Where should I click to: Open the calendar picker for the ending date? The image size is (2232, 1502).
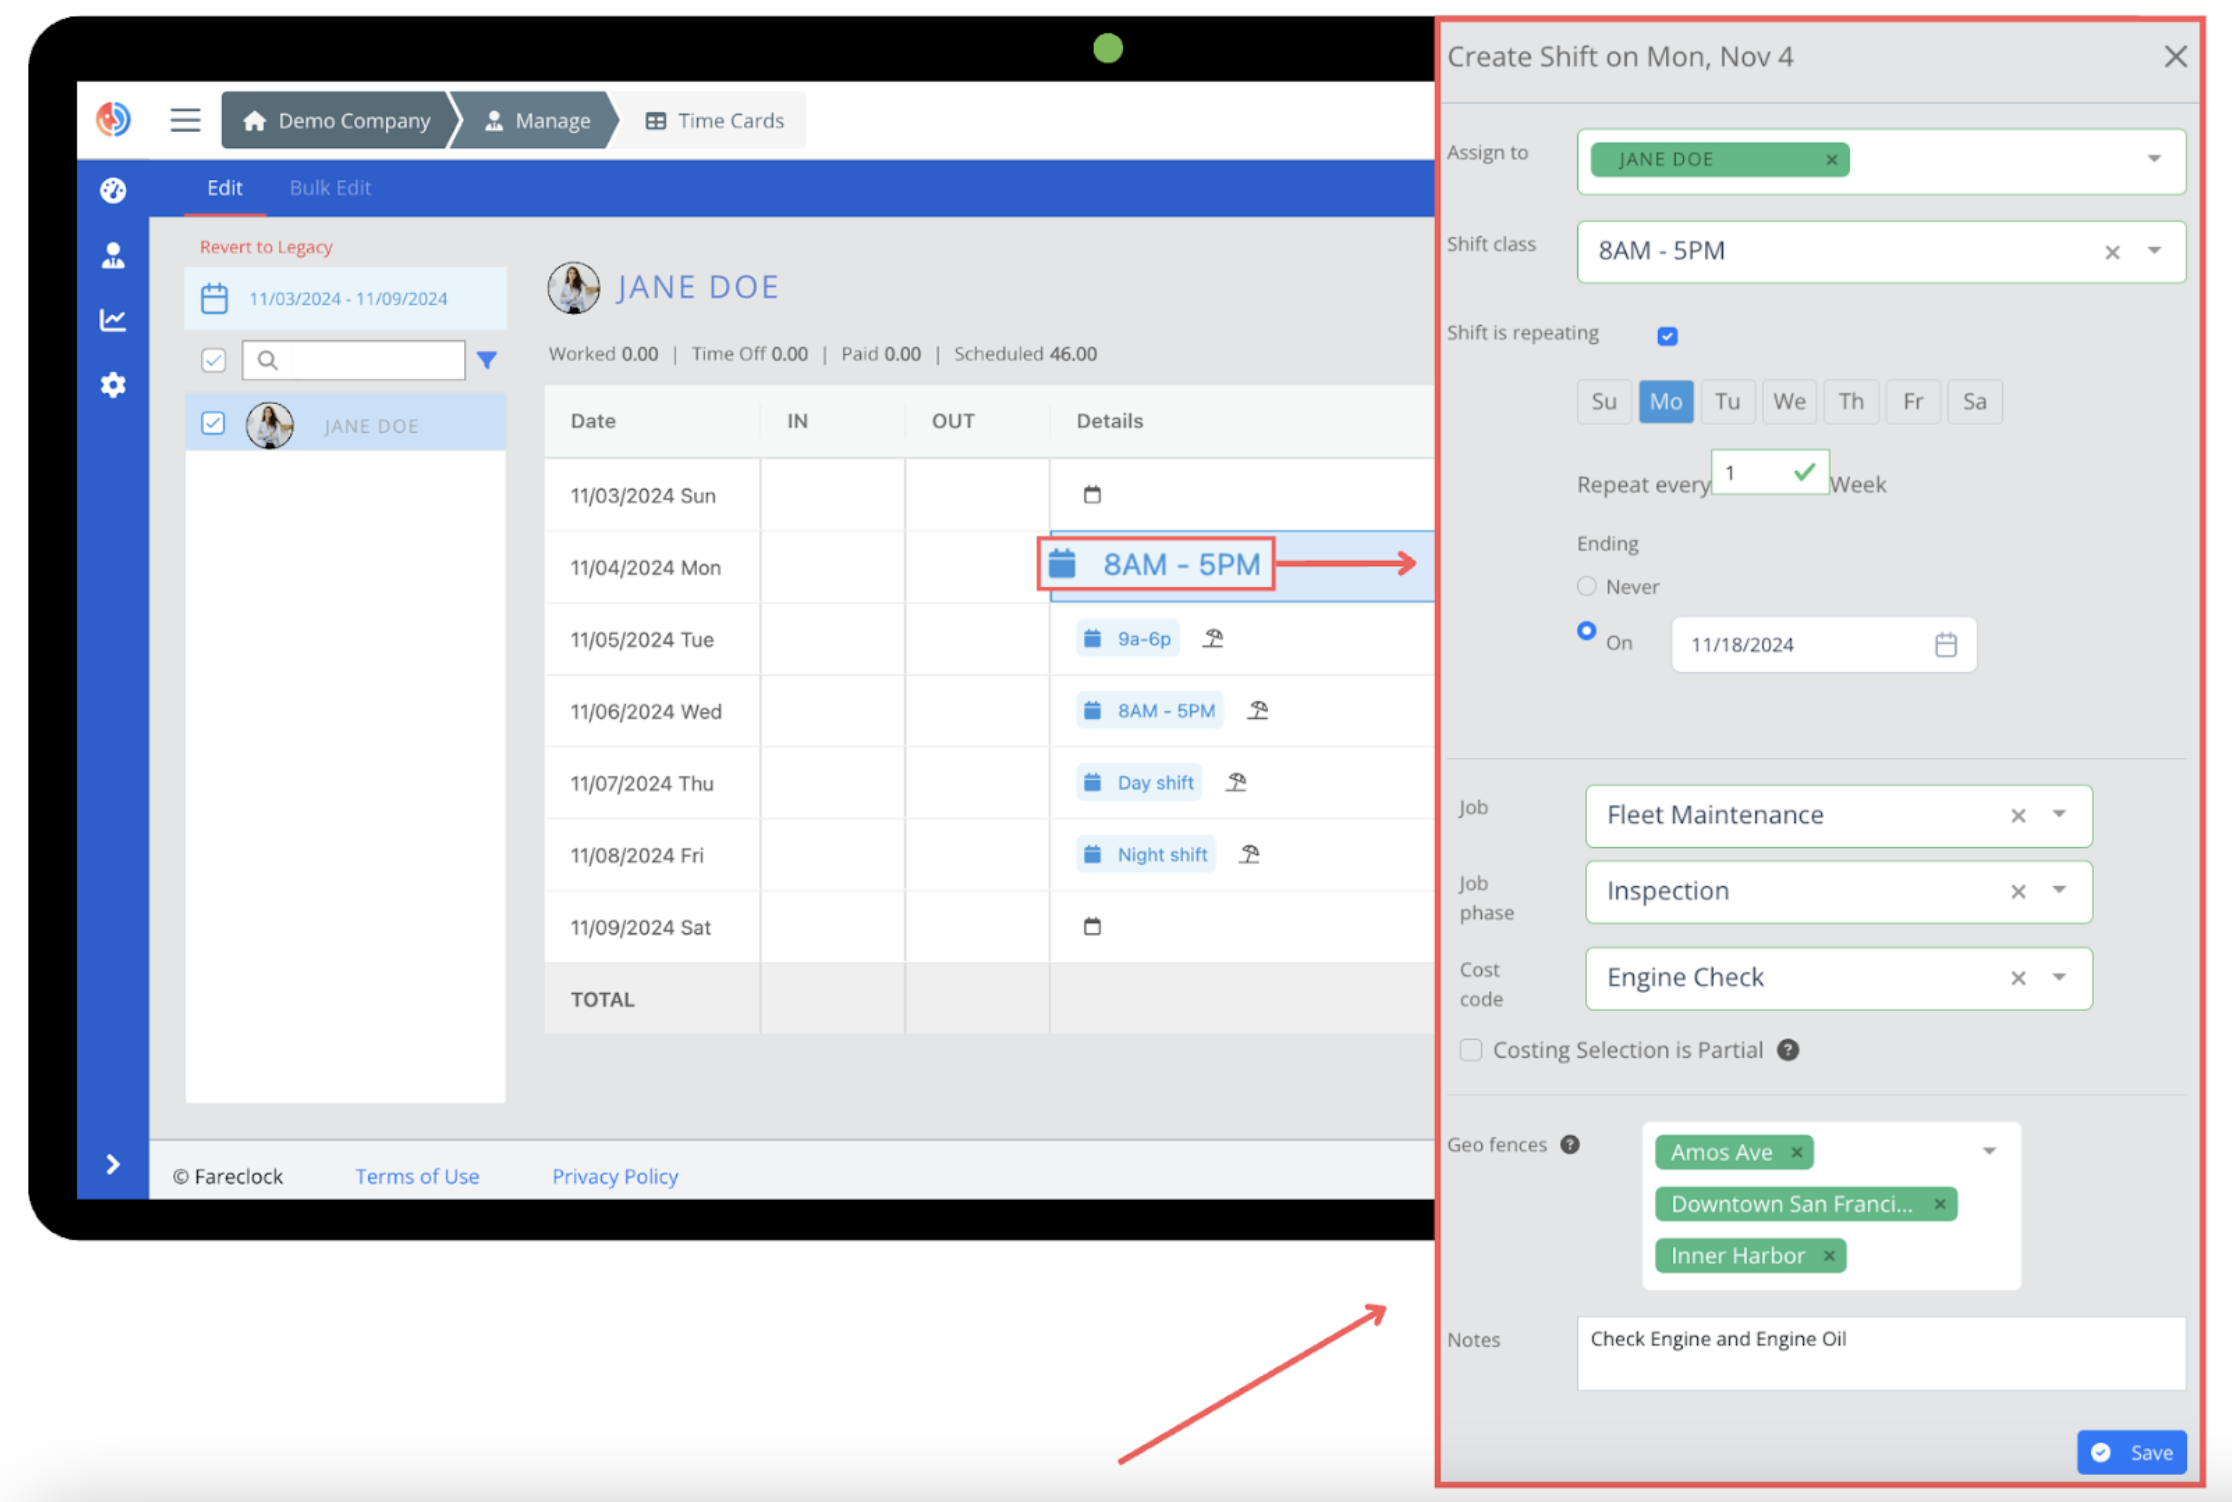click(1945, 644)
